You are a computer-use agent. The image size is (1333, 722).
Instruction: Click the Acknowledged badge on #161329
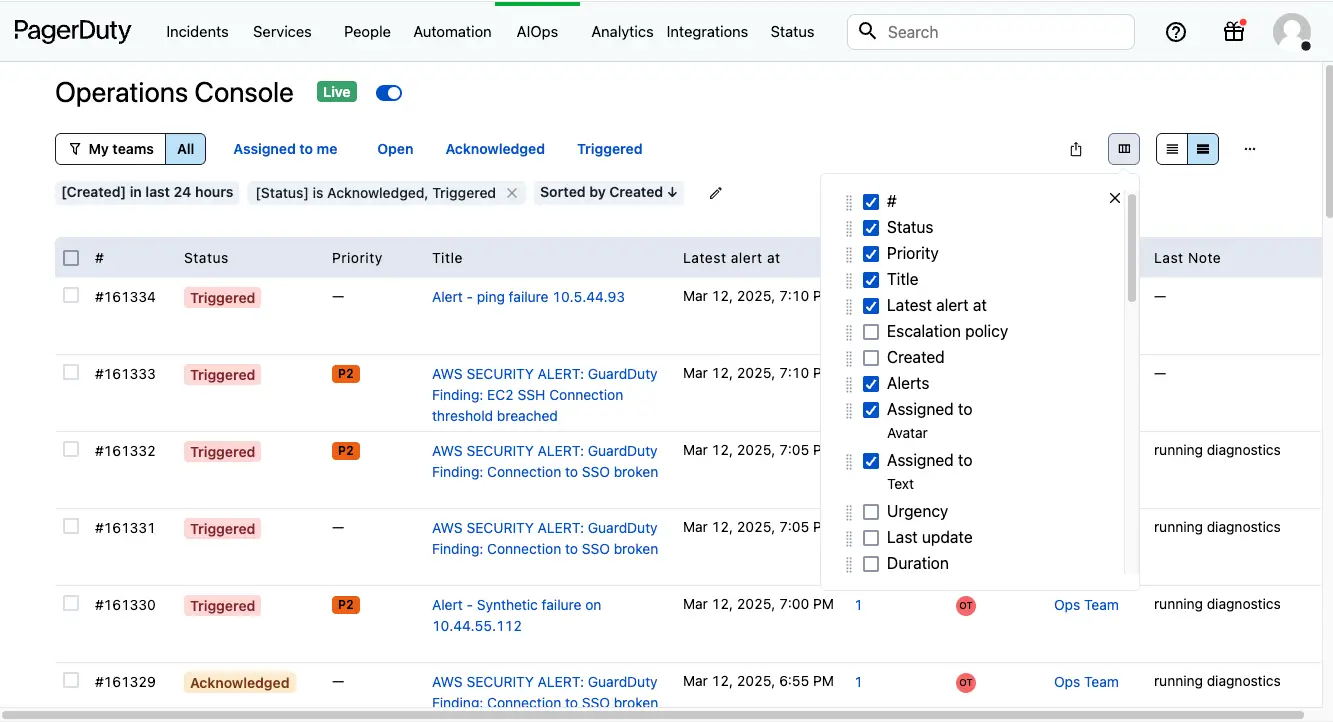coord(239,683)
